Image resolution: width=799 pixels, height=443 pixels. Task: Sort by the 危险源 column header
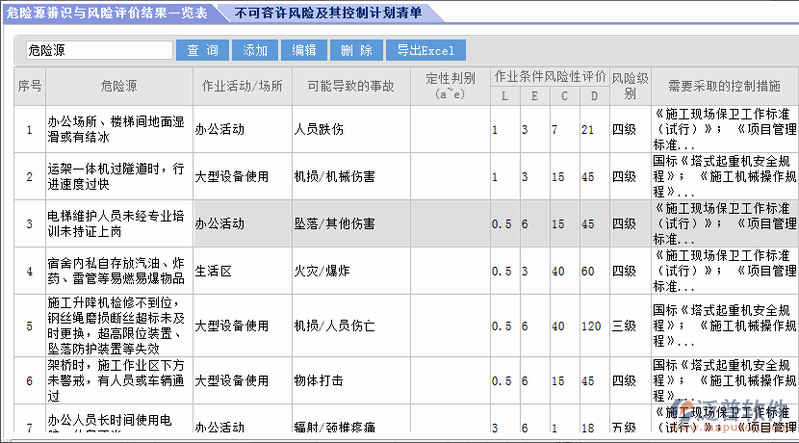coord(119,86)
